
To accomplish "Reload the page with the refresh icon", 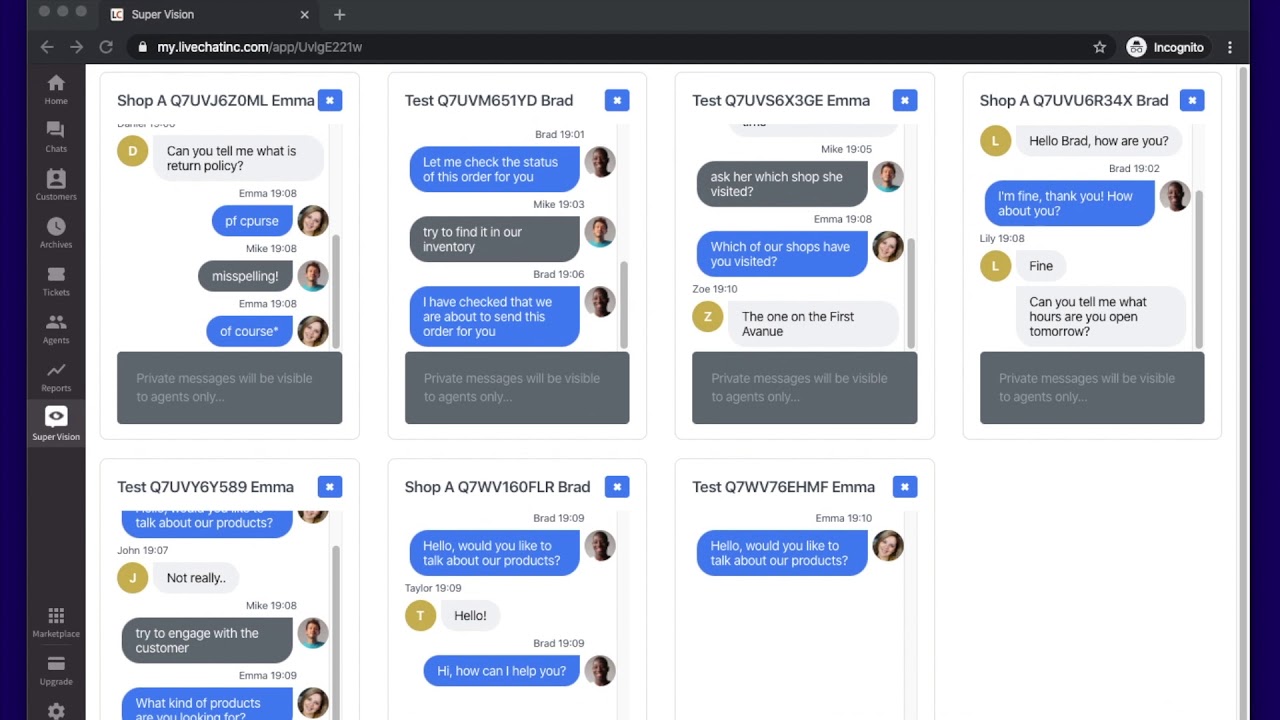I will coord(106,47).
